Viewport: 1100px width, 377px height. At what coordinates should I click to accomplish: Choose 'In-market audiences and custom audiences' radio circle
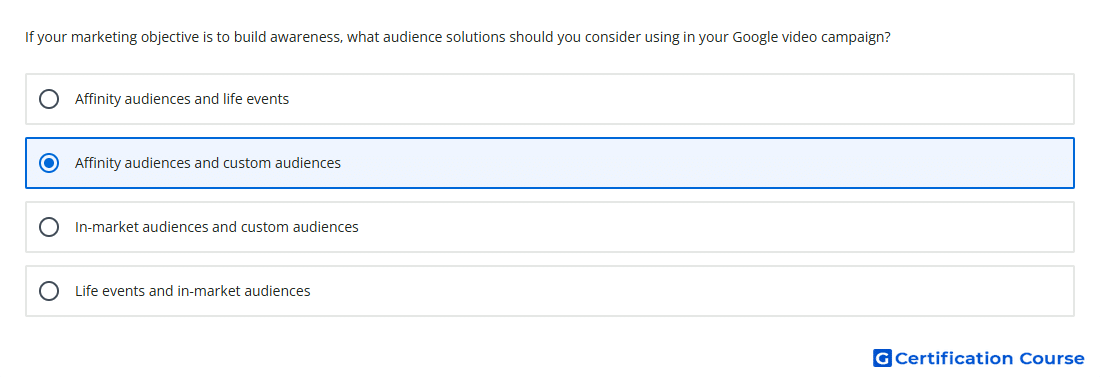[49, 227]
